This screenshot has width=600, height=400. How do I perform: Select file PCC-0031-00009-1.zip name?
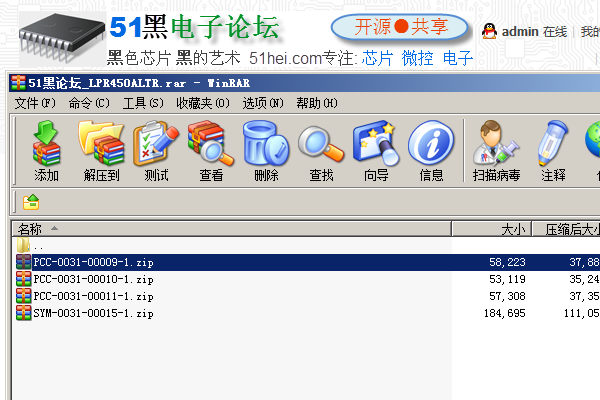[x=93, y=262]
